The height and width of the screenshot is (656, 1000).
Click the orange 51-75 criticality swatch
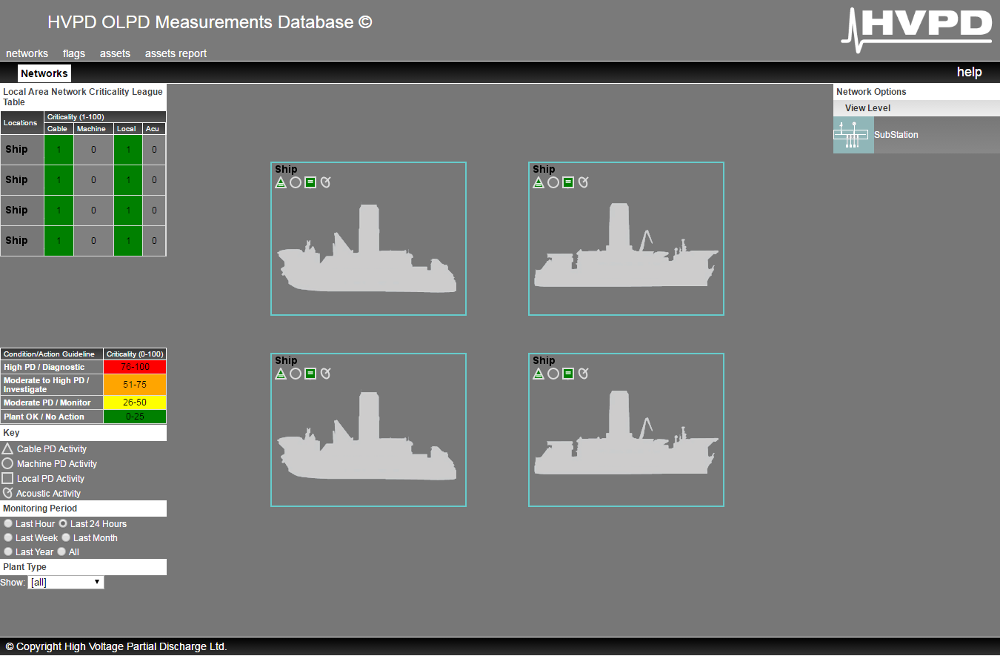coord(135,384)
